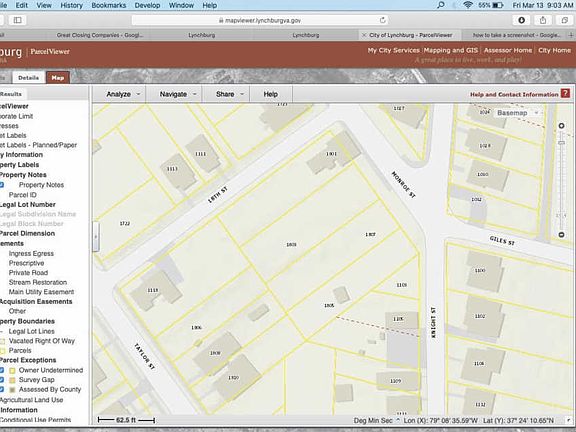Click the Safari share icon
576x432 pixels.
click(543, 20)
